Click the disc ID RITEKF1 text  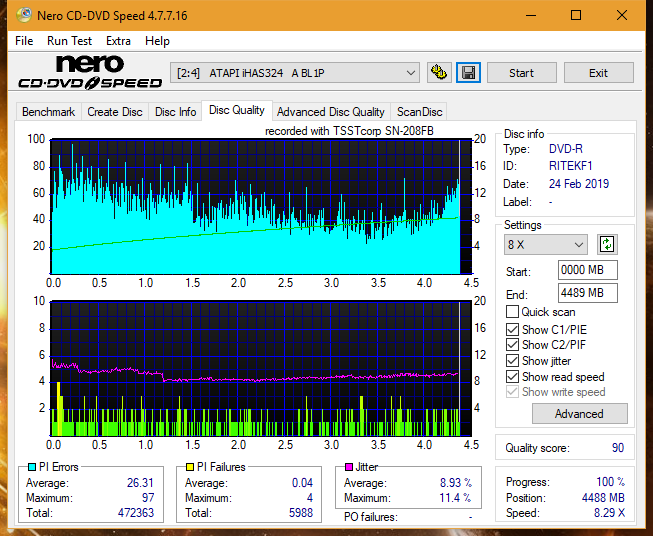pos(570,166)
